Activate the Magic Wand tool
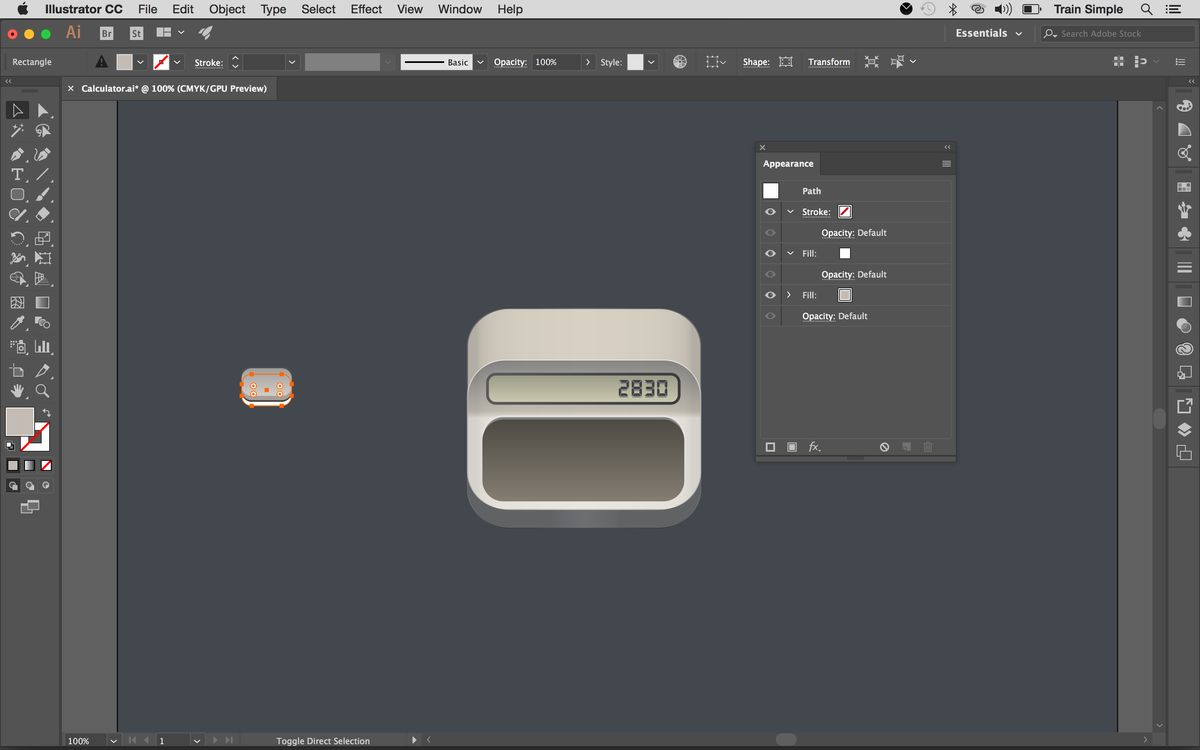Screen dimensions: 1200x750 [x=17, y=131]
